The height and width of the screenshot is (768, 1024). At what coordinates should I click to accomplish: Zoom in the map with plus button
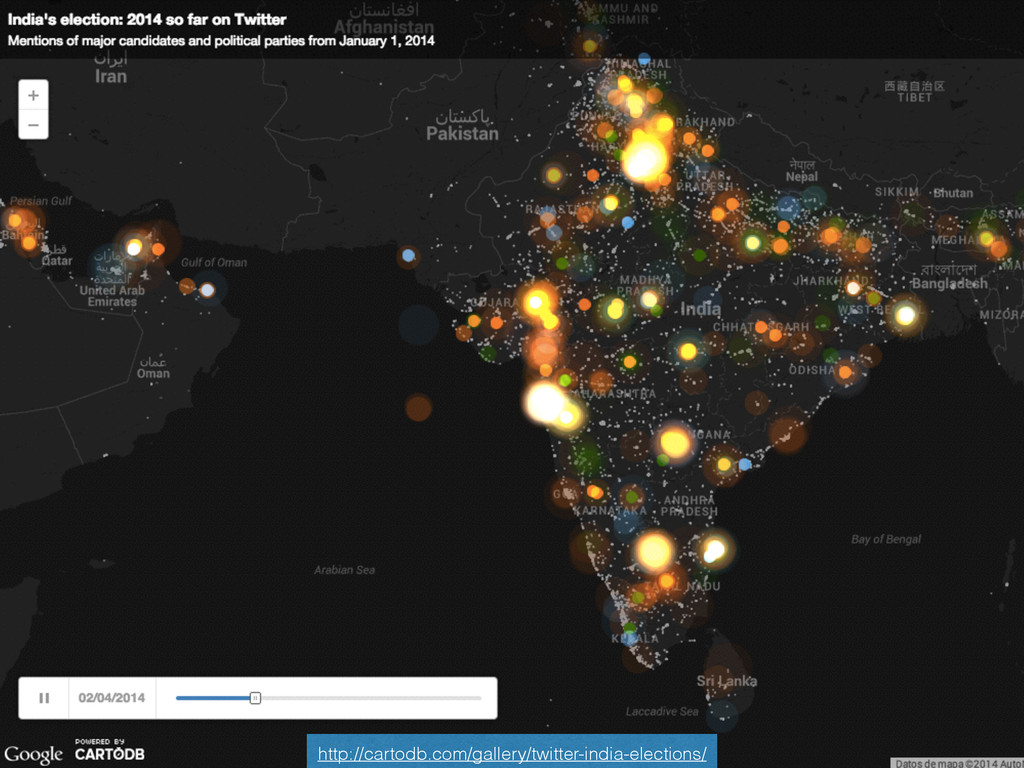33,95
